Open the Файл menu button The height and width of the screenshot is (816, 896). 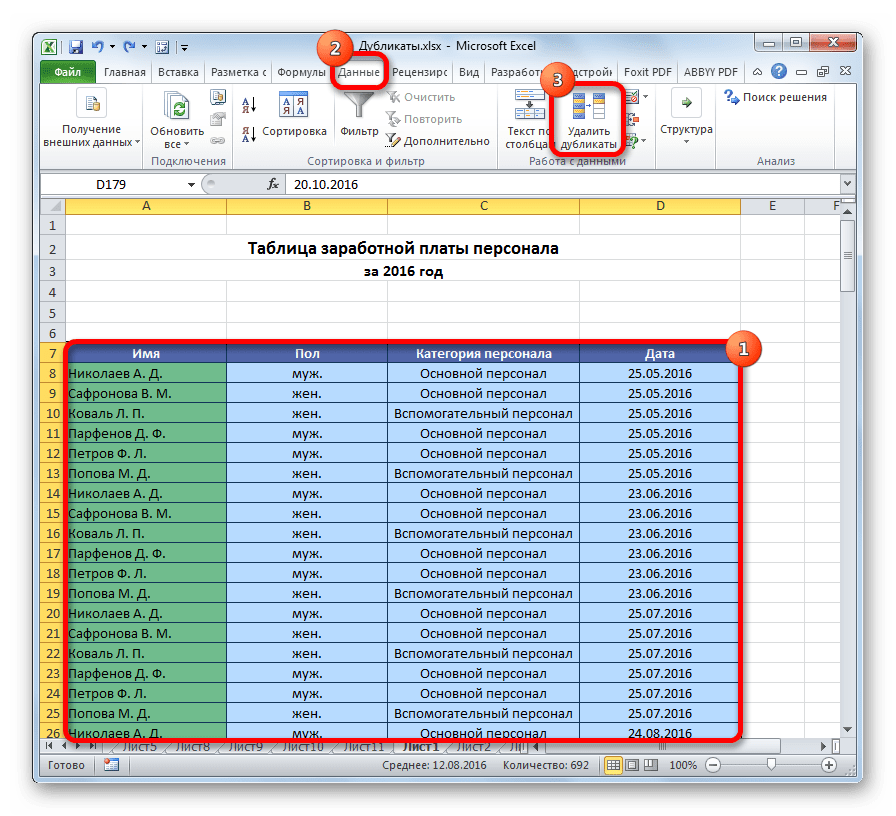(x=67, y=72)
